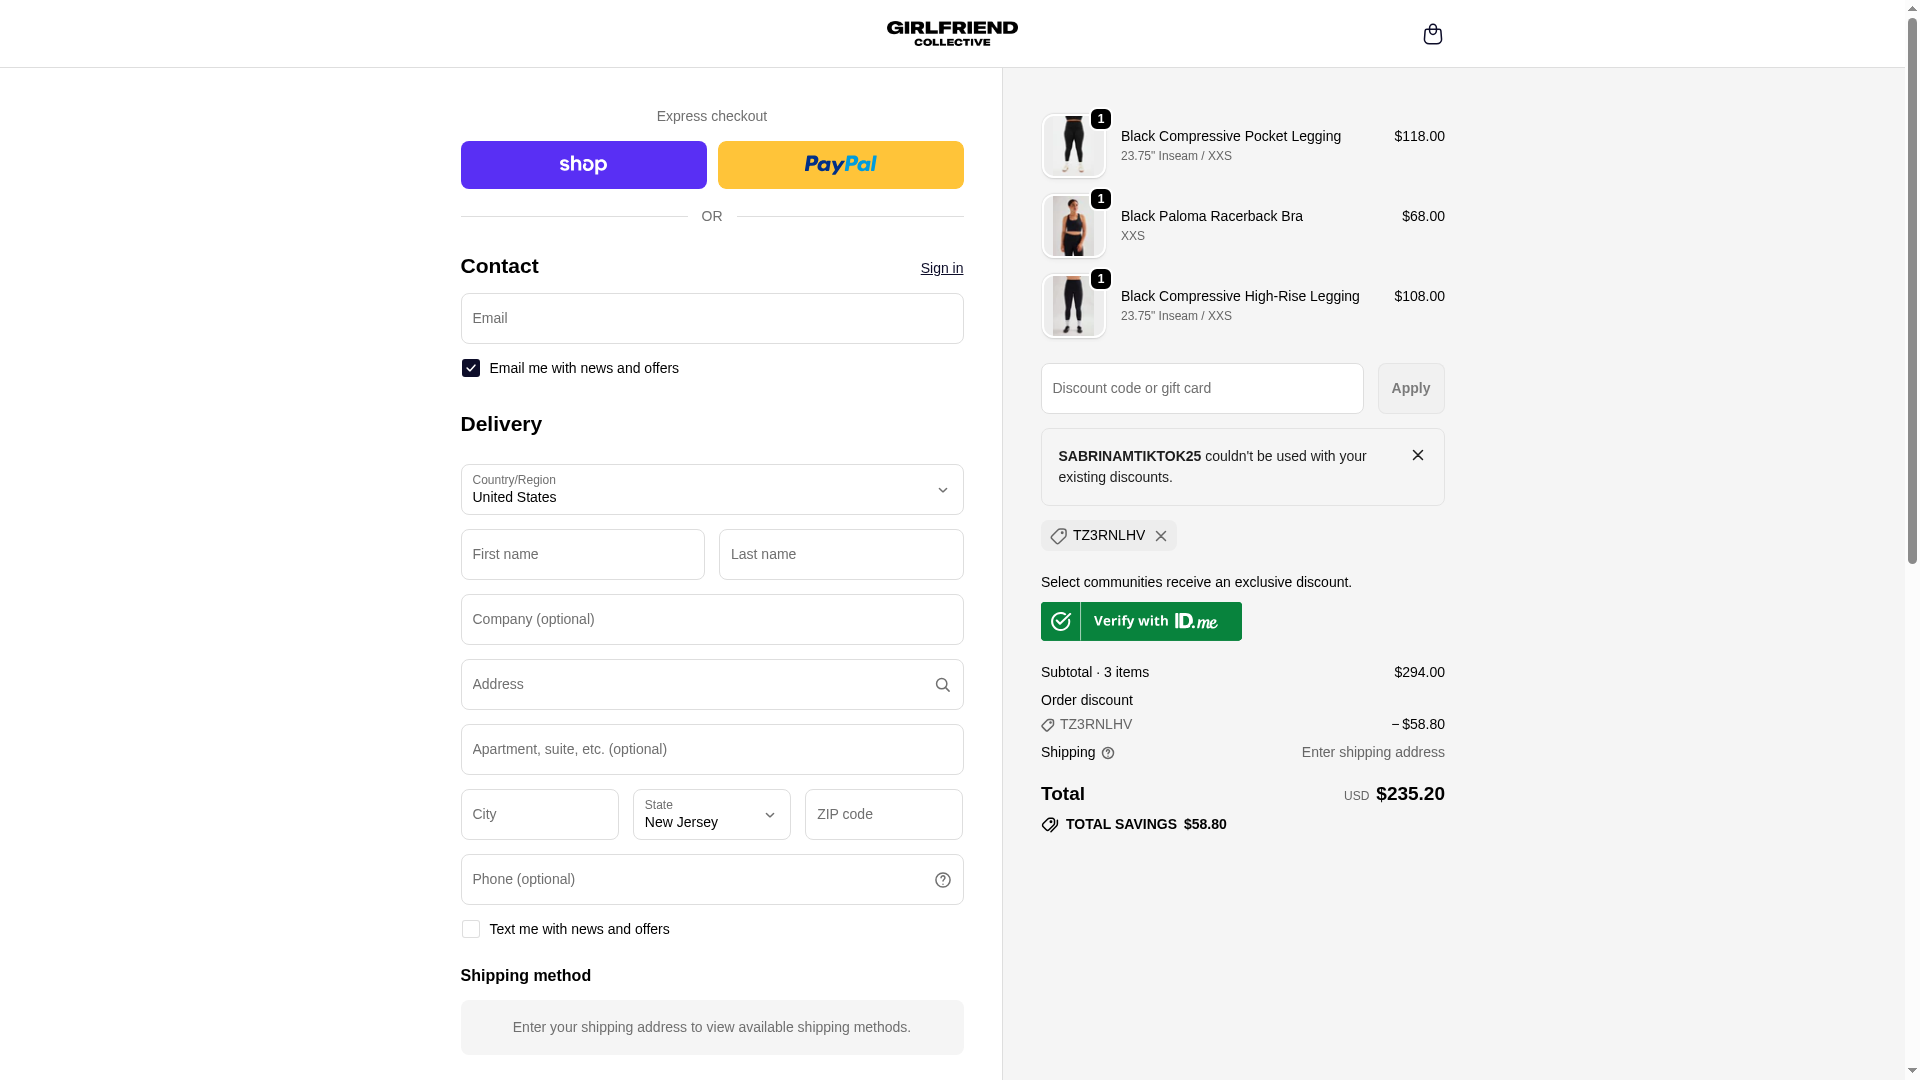1920x1080 pixels.
Task: Dismiss the SABRINAMTIKTOK25 discount error message
Action: click(1417, 455)
